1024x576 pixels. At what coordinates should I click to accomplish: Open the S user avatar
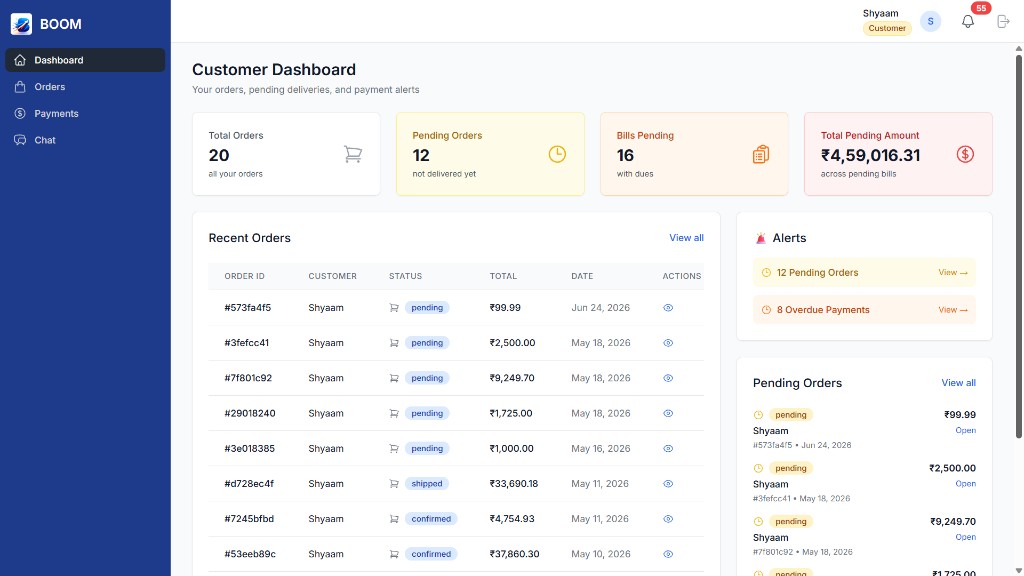[931, 22]
